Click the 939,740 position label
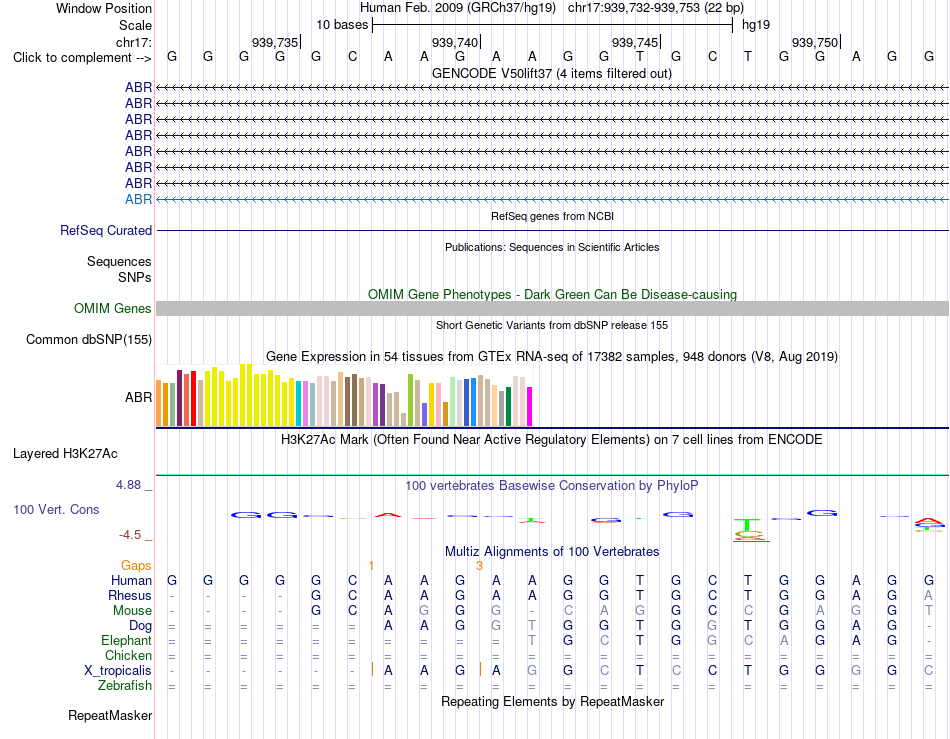950x739 pixels. click(455, 42)
